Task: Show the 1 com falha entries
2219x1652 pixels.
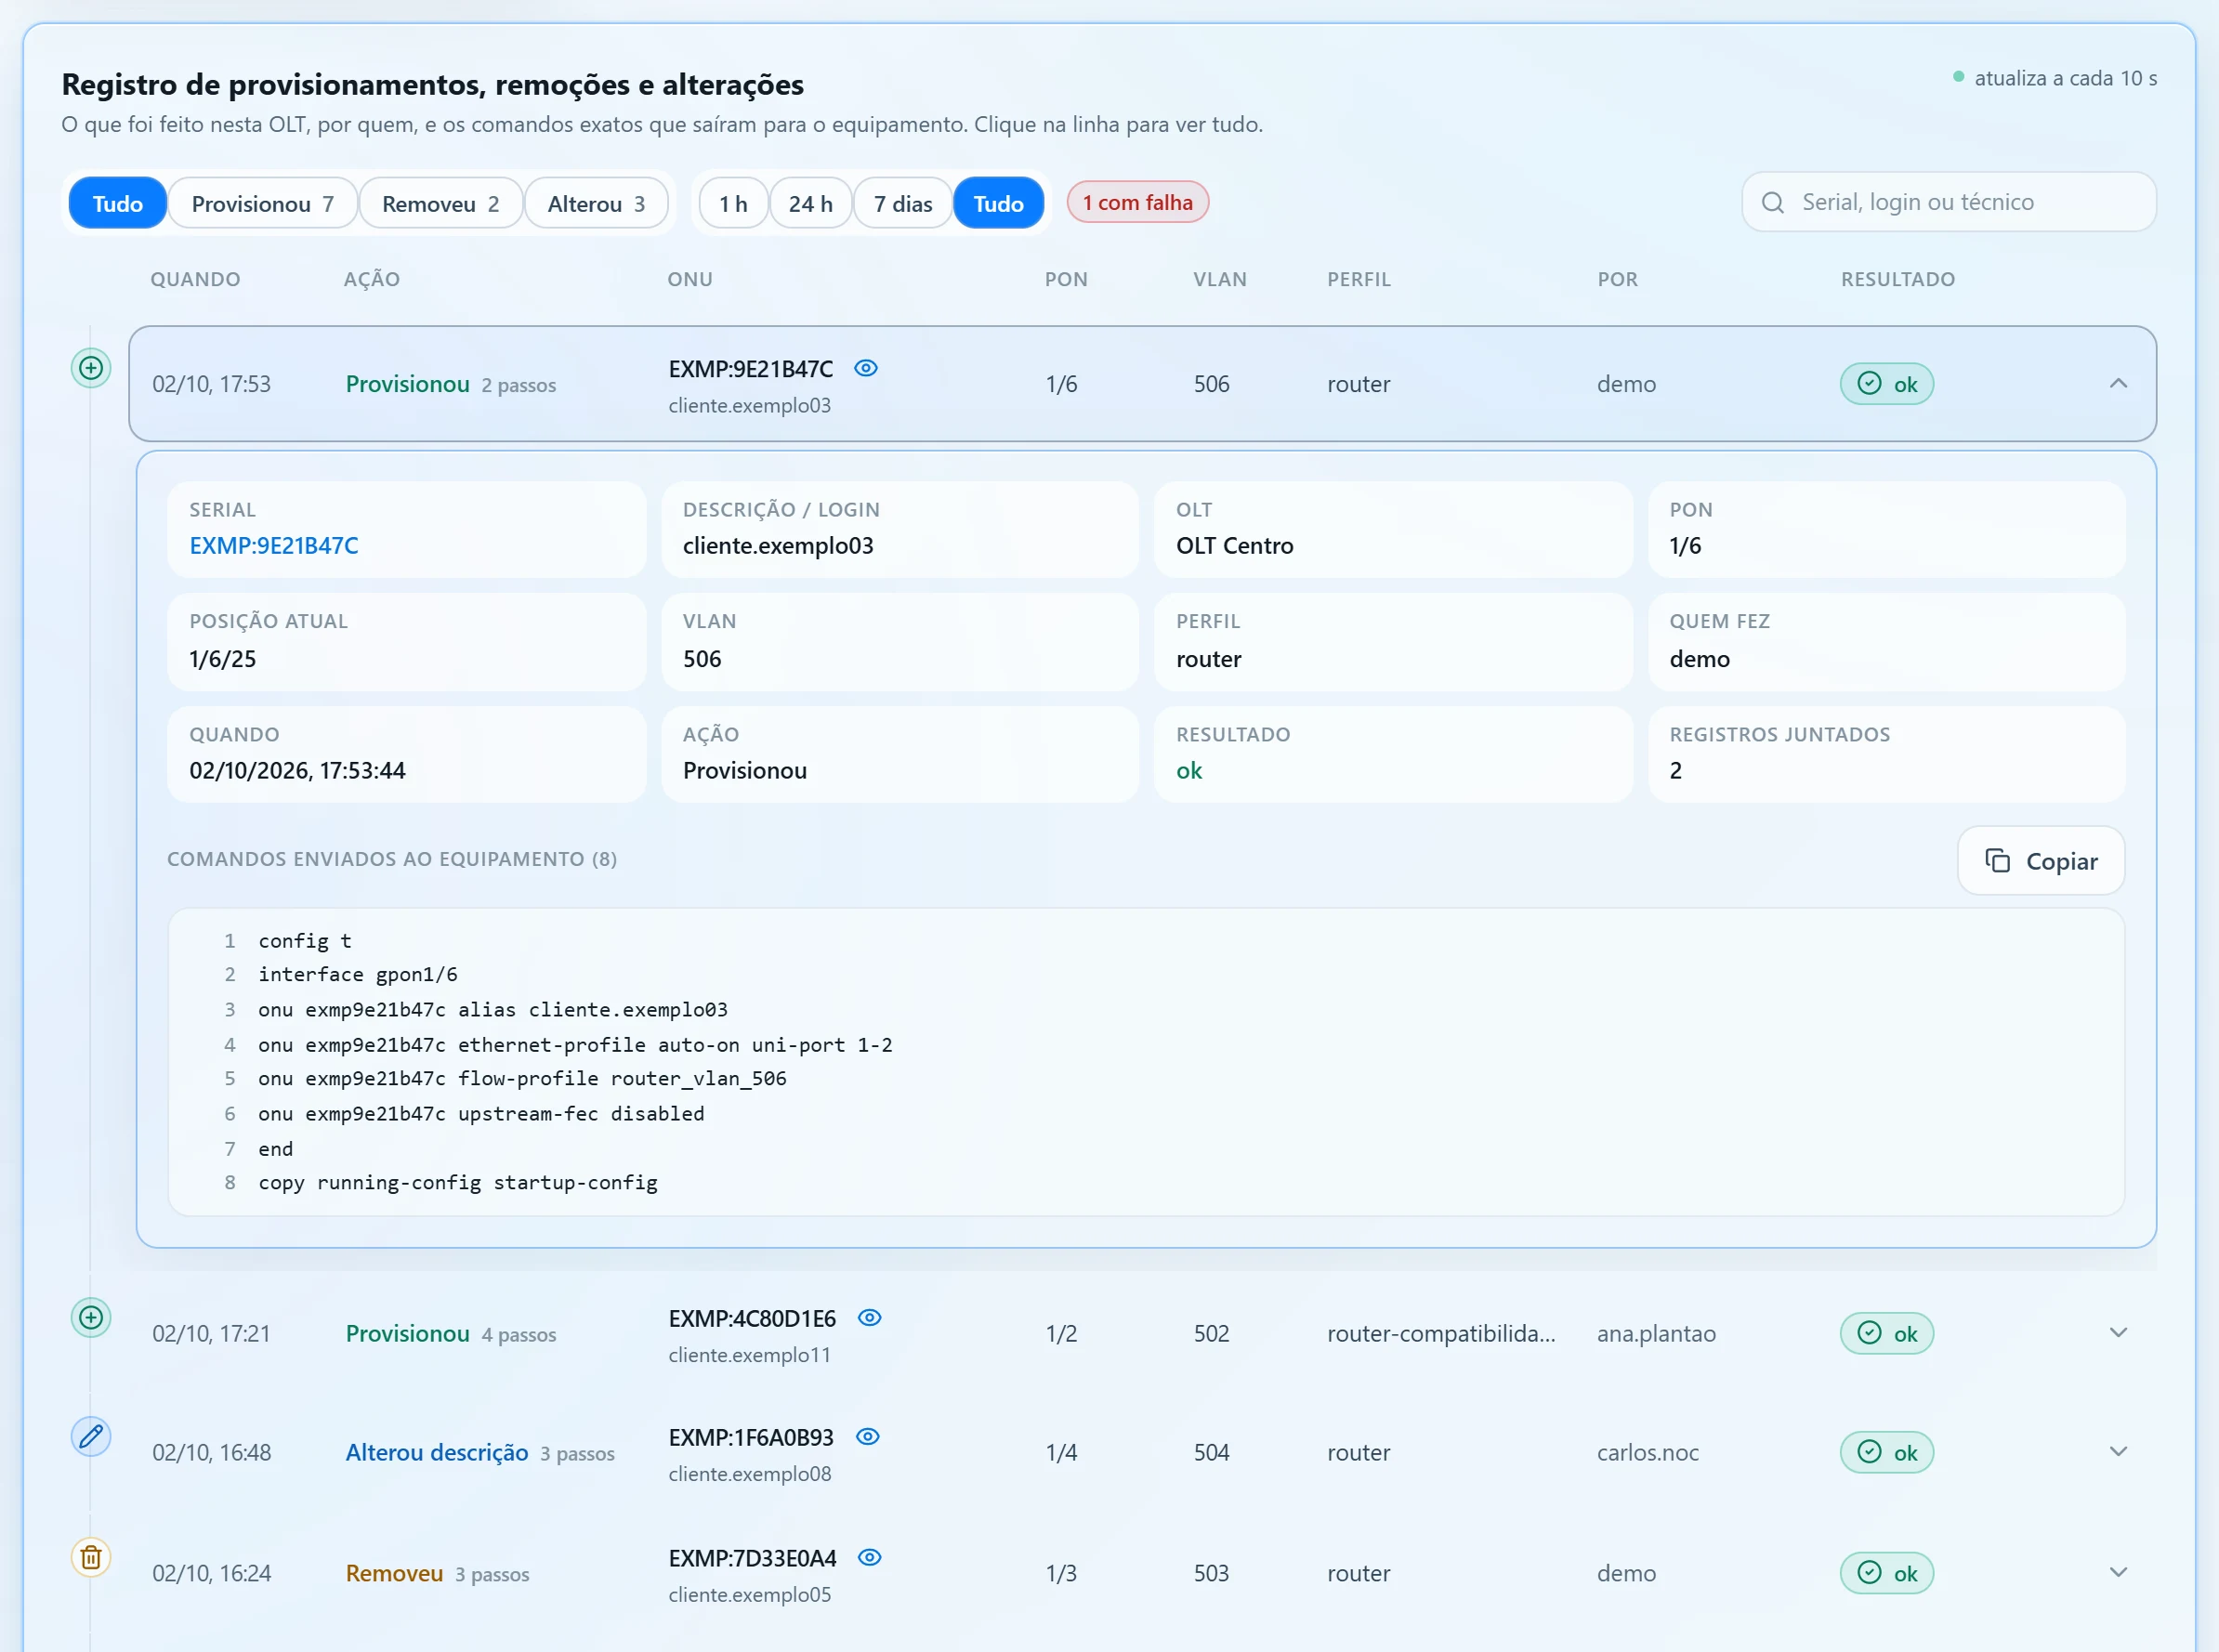Action: point(1137,203)
